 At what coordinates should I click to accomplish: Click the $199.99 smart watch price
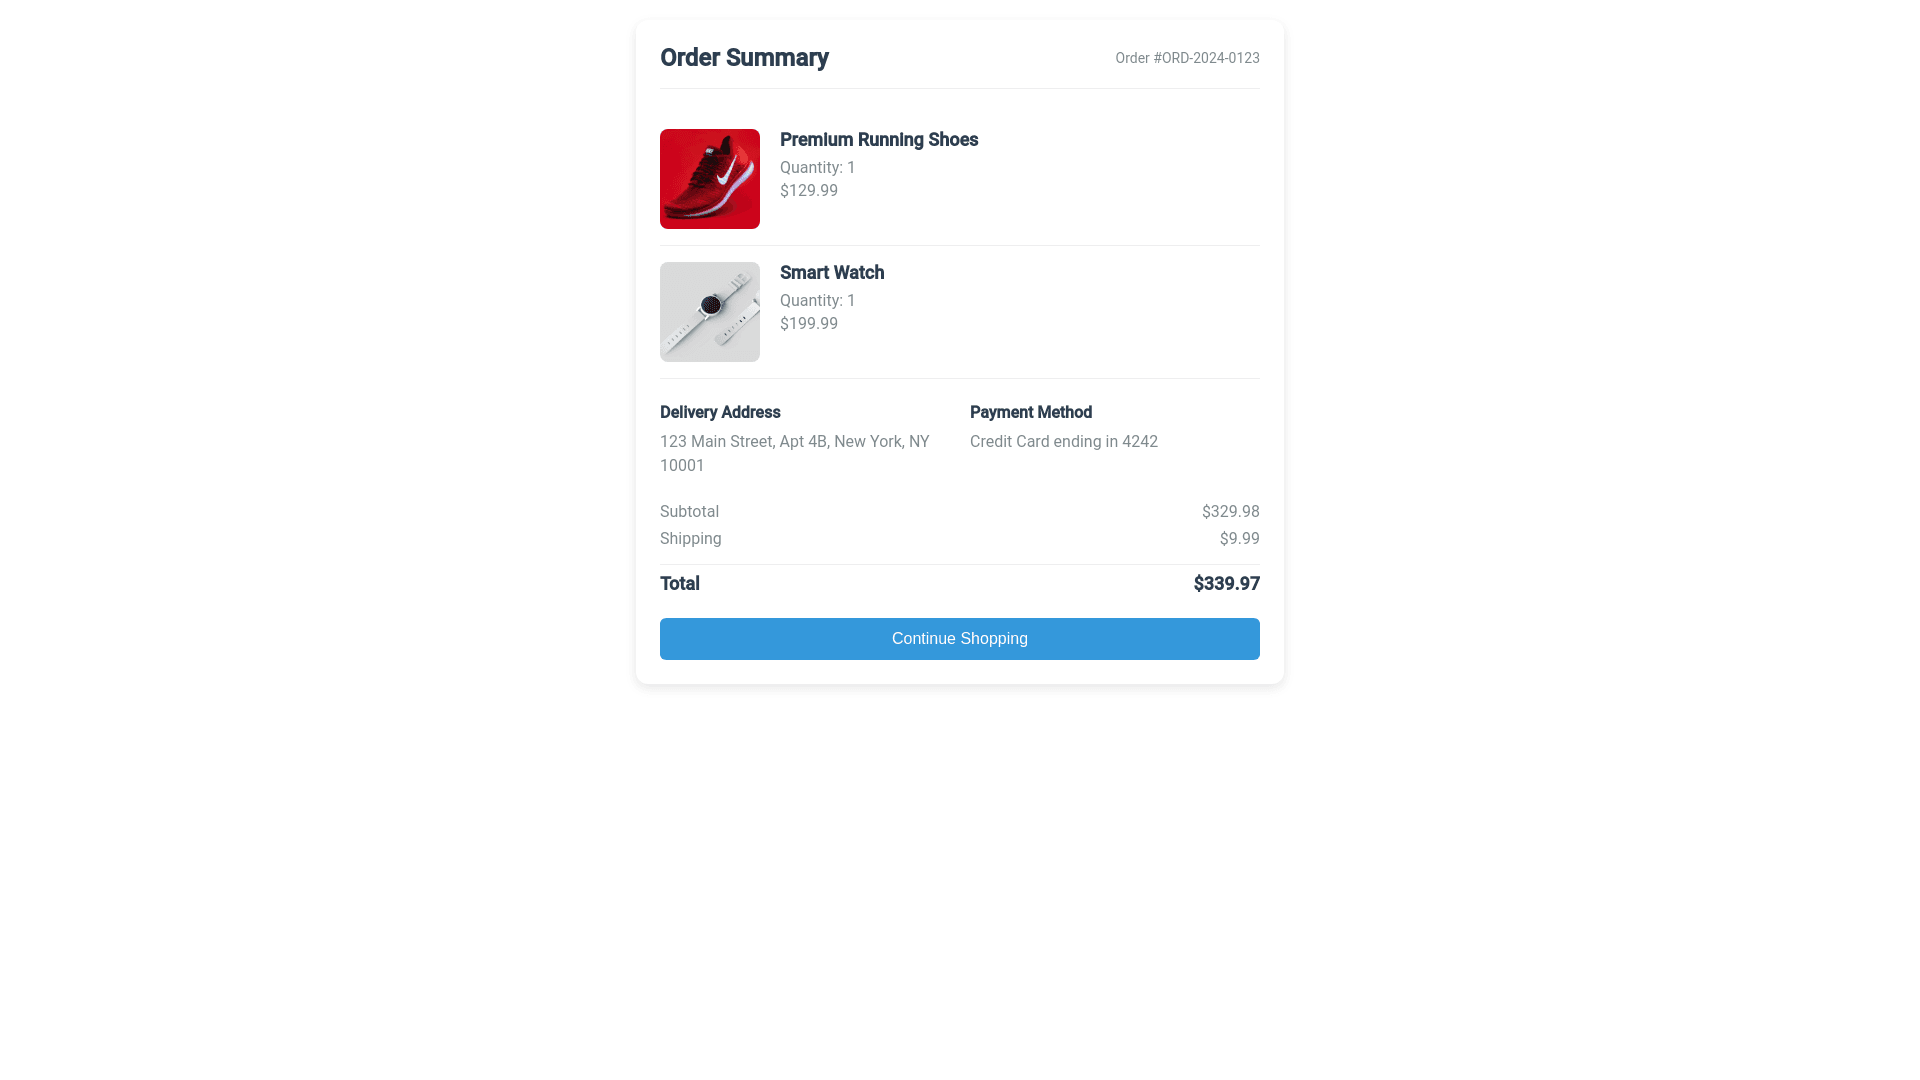[809, 323]
